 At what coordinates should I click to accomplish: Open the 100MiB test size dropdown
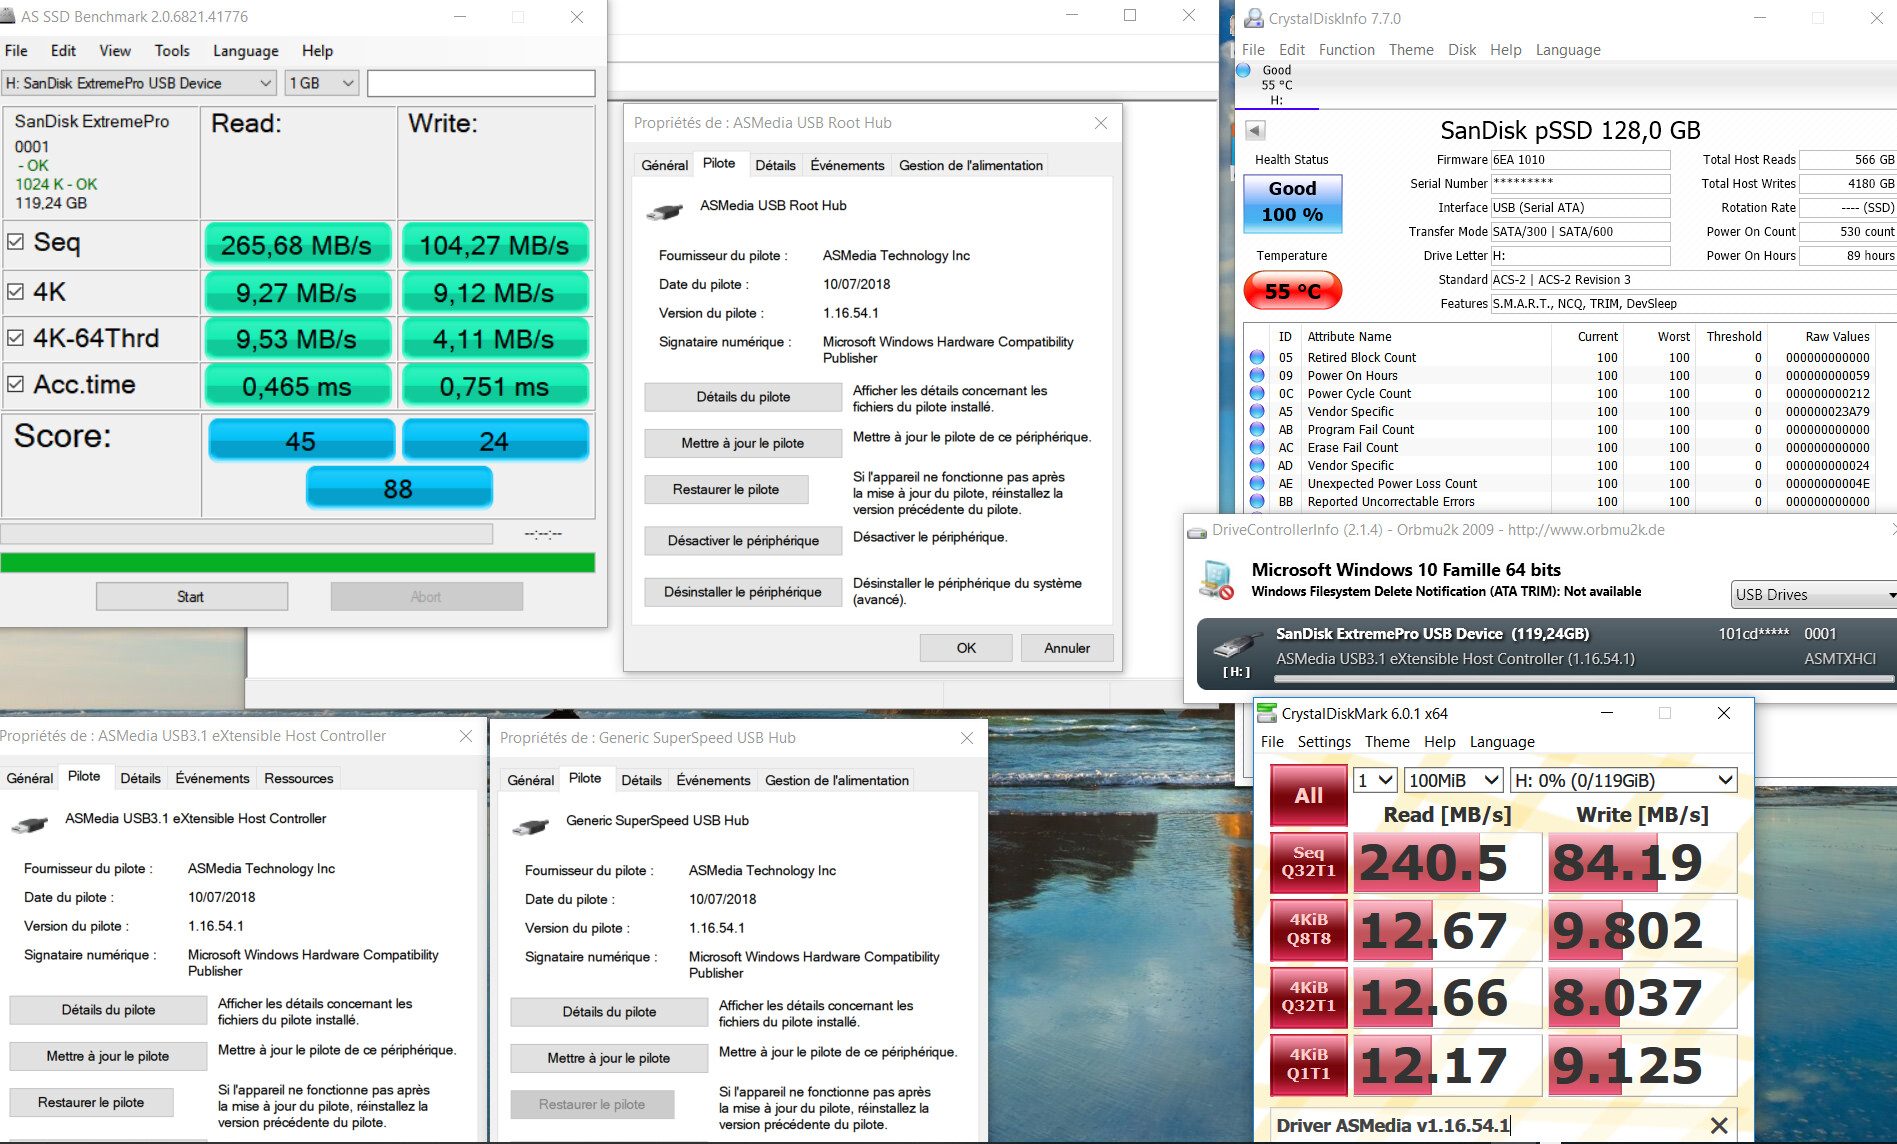(1453, 780)
